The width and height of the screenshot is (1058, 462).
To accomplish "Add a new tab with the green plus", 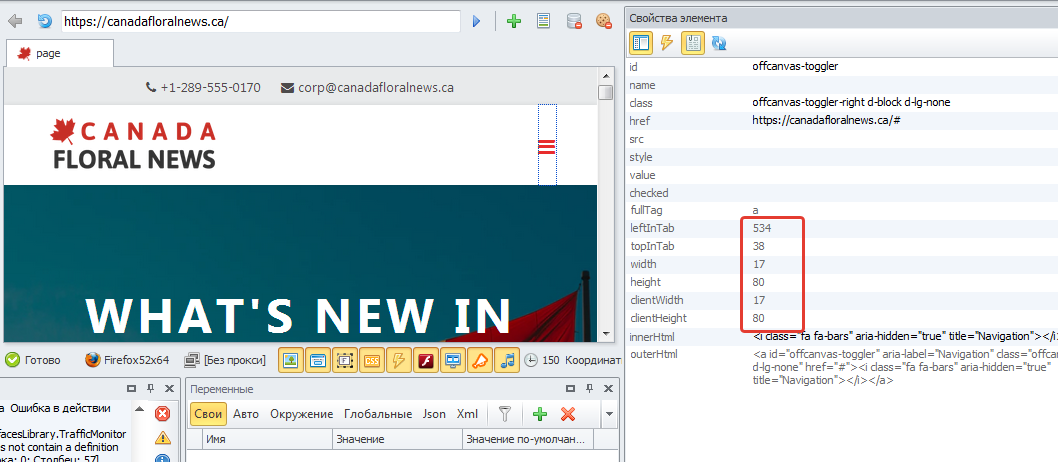I will 514,22.
